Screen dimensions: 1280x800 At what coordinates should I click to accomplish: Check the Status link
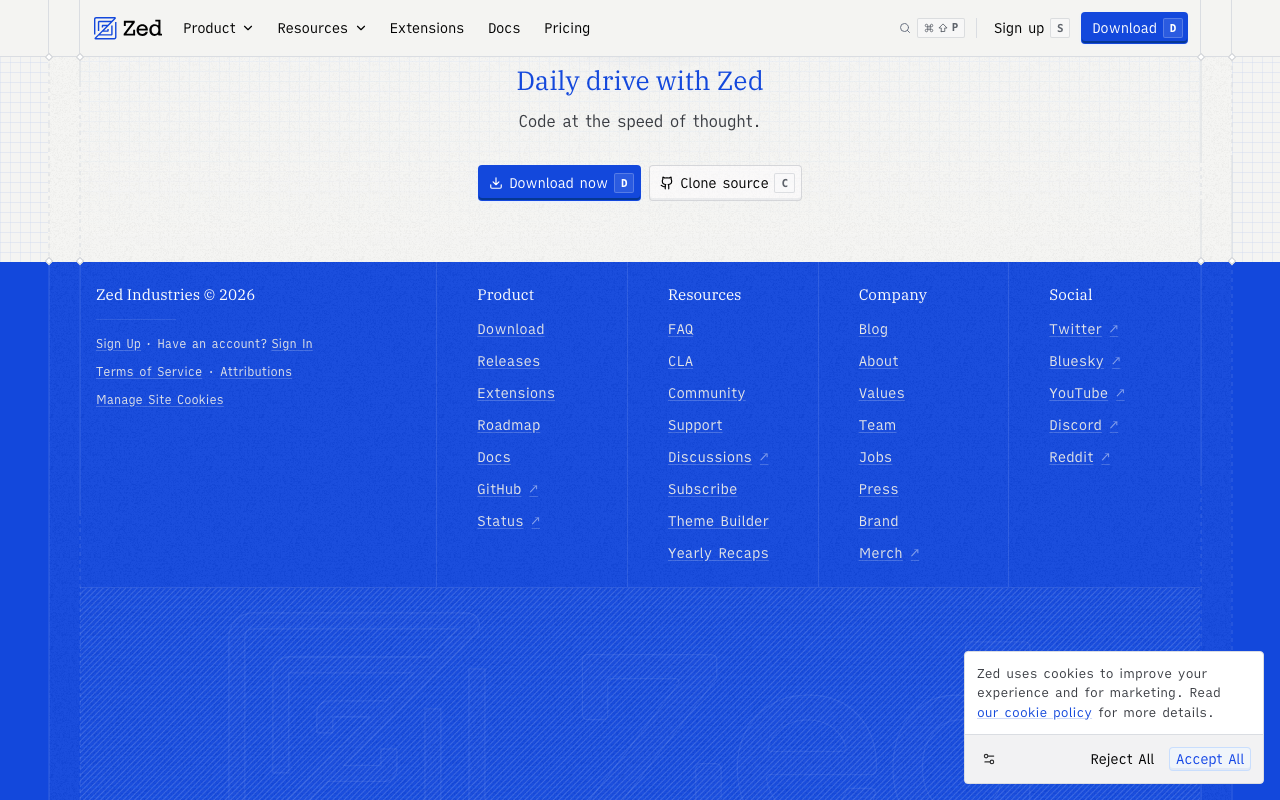[500, 521]
